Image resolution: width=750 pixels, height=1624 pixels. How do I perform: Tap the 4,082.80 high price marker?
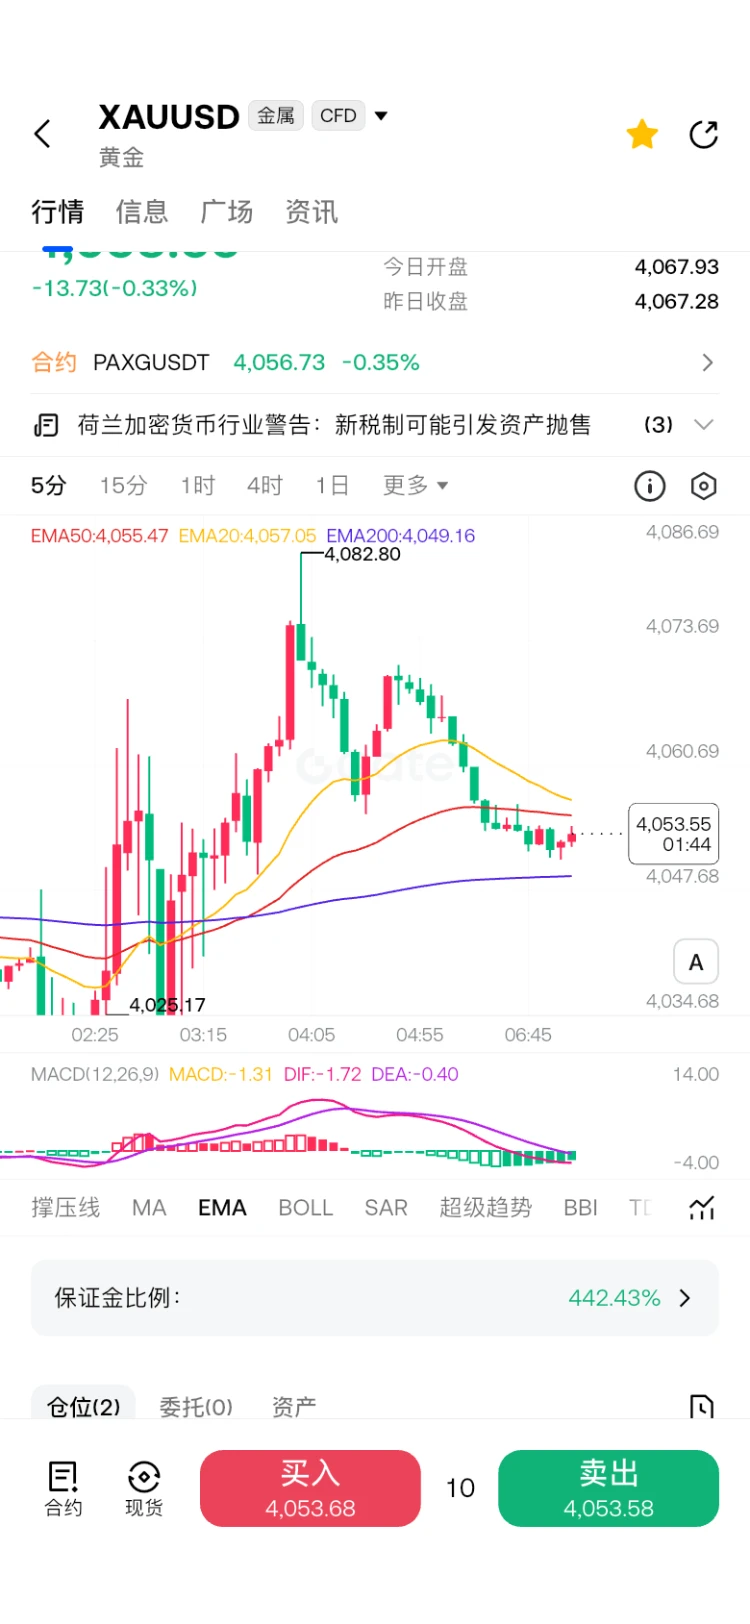point(362,554)
